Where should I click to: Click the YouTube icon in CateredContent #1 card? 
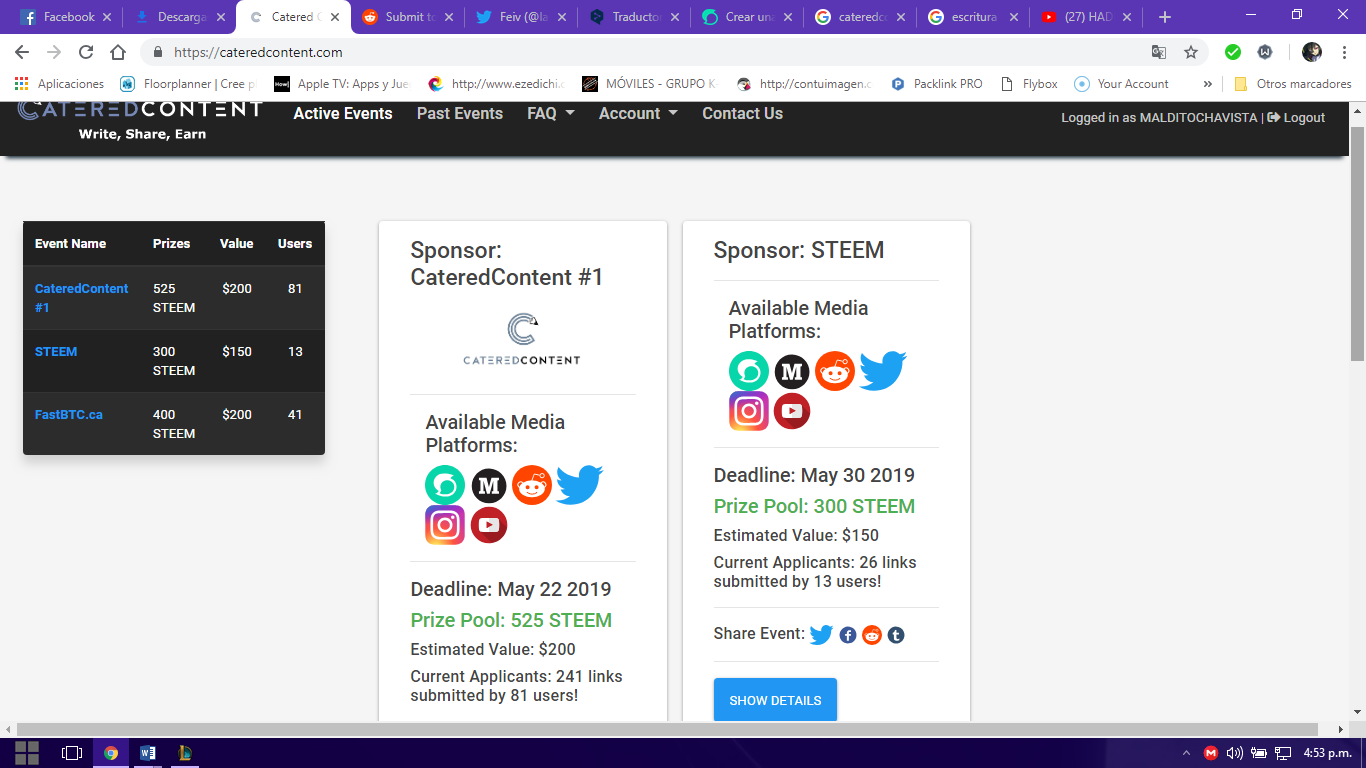489,525
